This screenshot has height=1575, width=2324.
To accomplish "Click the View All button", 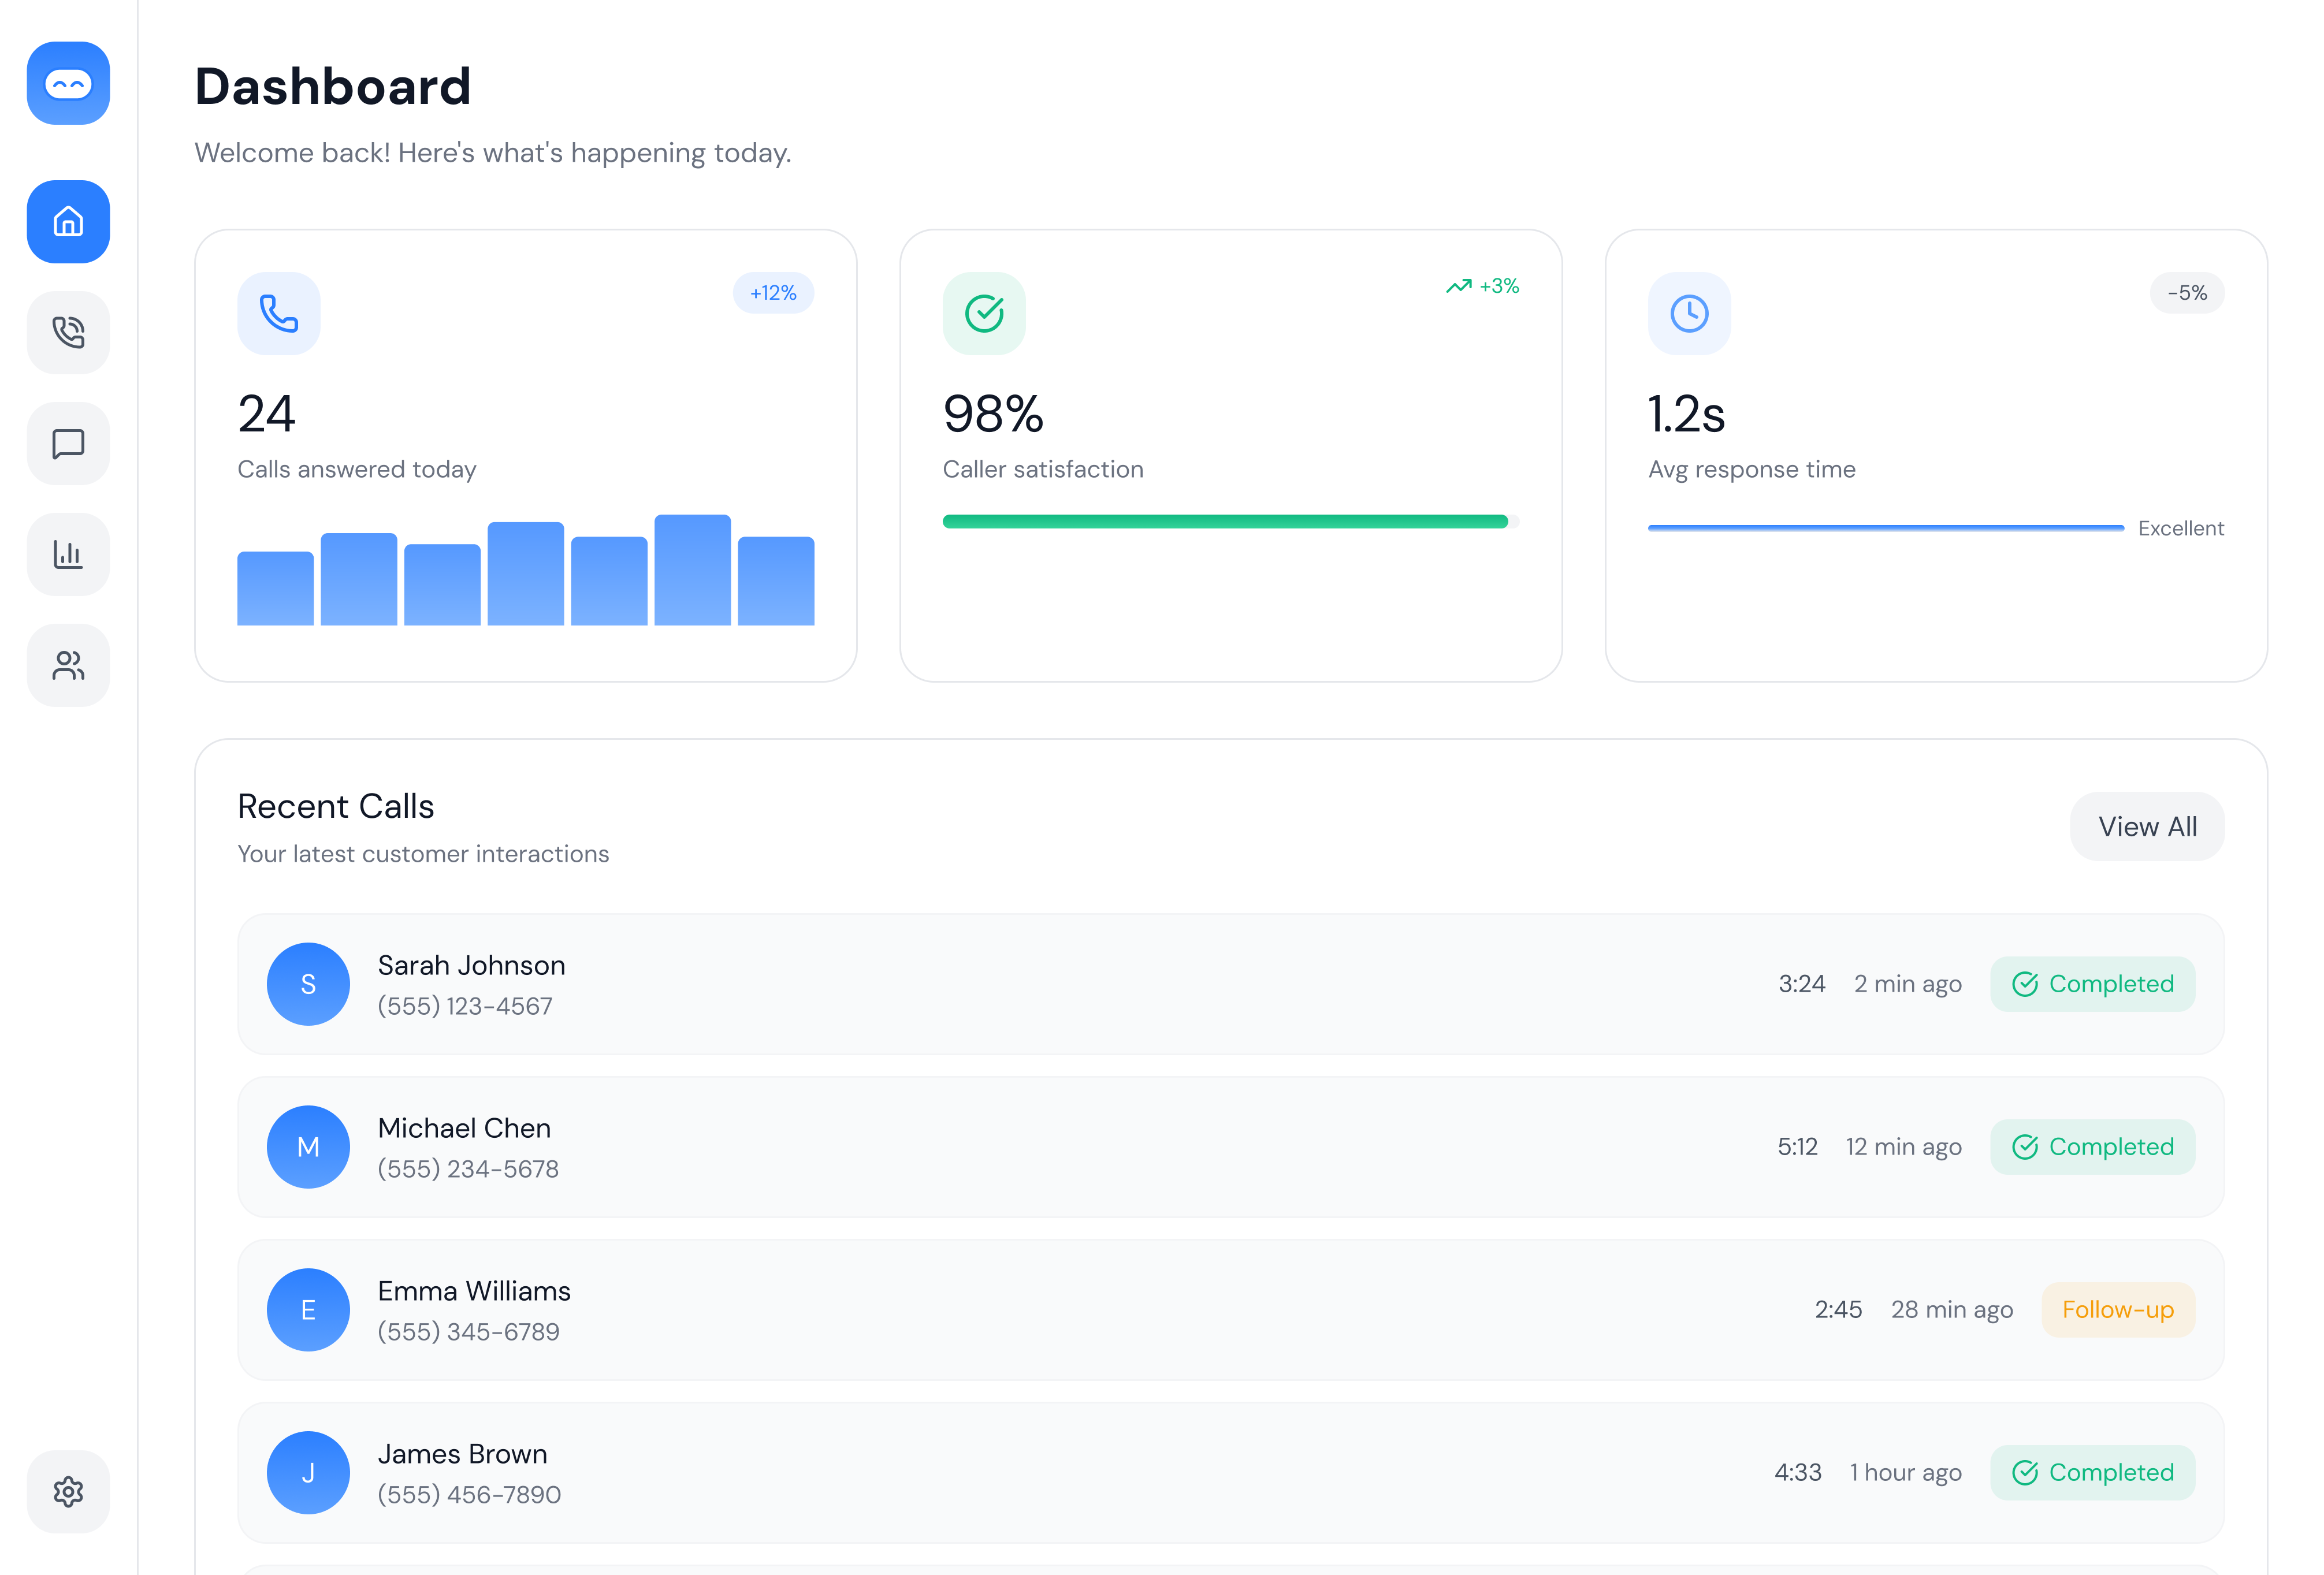I will coord(2147,826).
